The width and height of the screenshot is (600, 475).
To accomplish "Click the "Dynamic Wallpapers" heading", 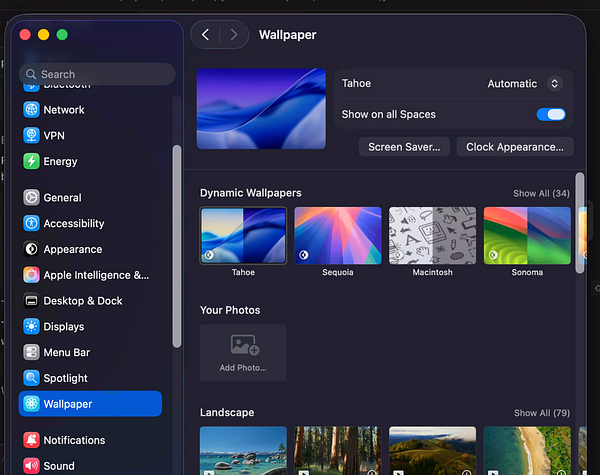I will point(251,193).
